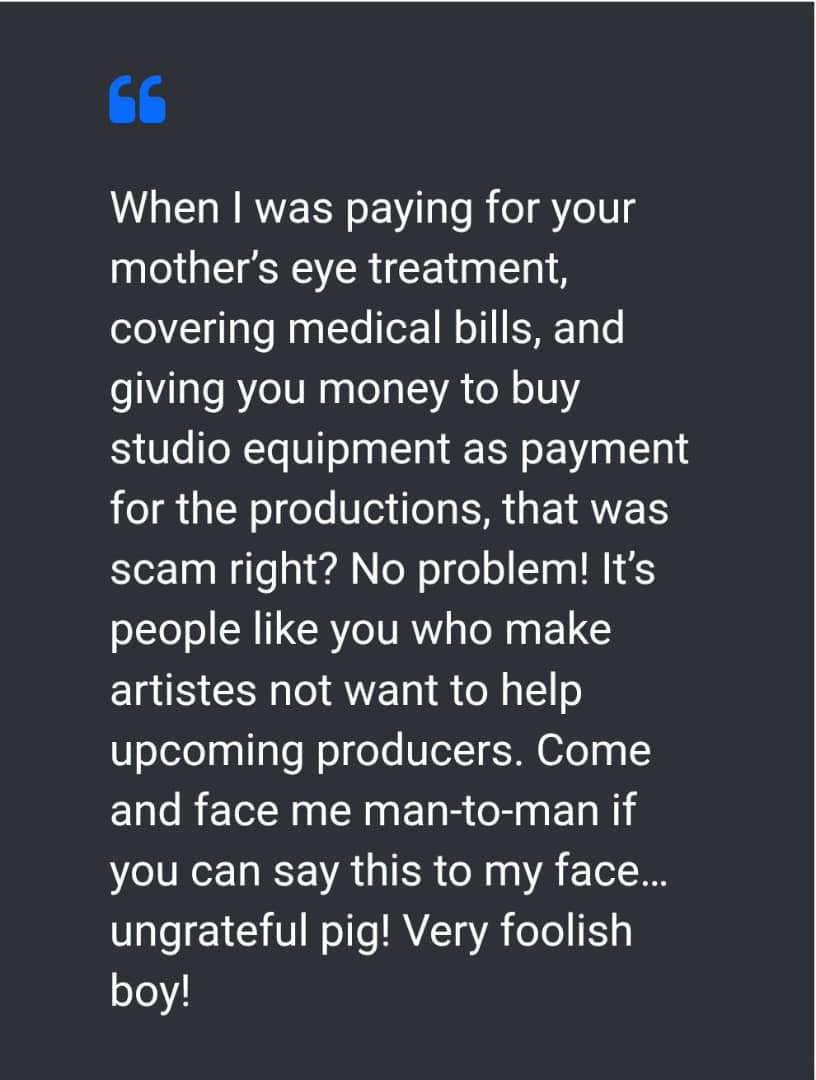The height and width of the screenshot is (1080, 816).
Task: Click the phrase "mother's eye treatment"
Action: pos(339,268)
